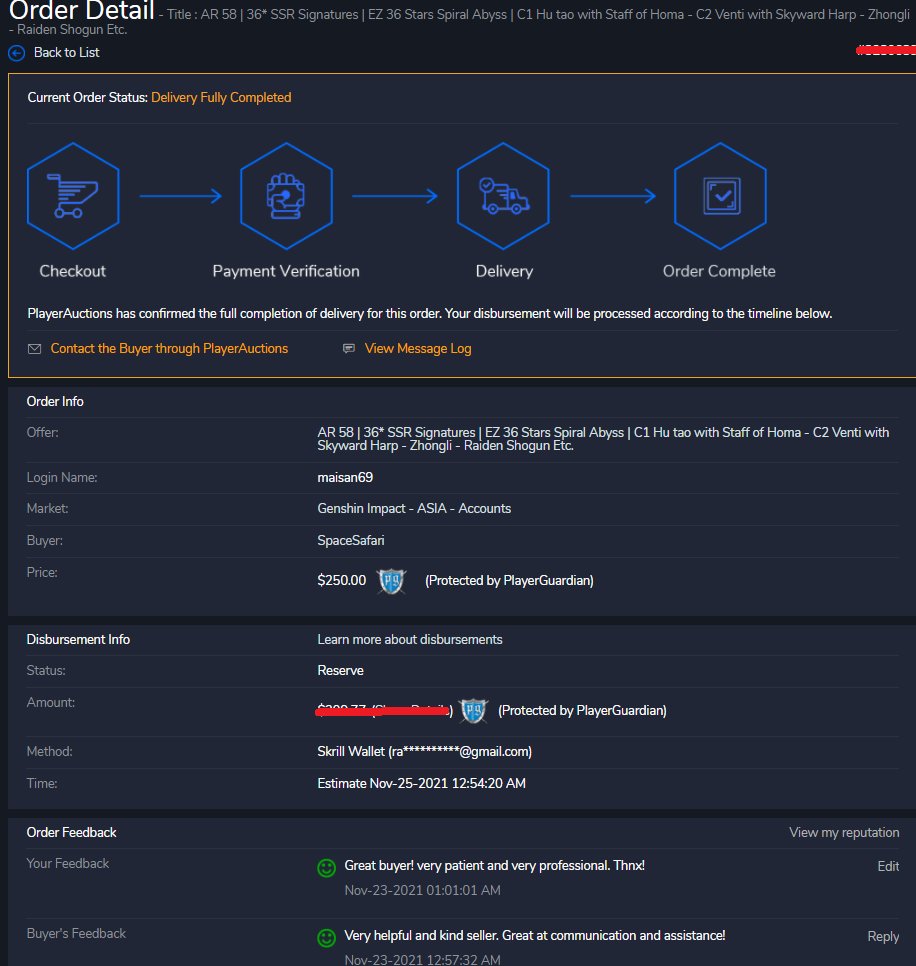Click the Delivery step label
916x966 pixels.
click(504, 271)
